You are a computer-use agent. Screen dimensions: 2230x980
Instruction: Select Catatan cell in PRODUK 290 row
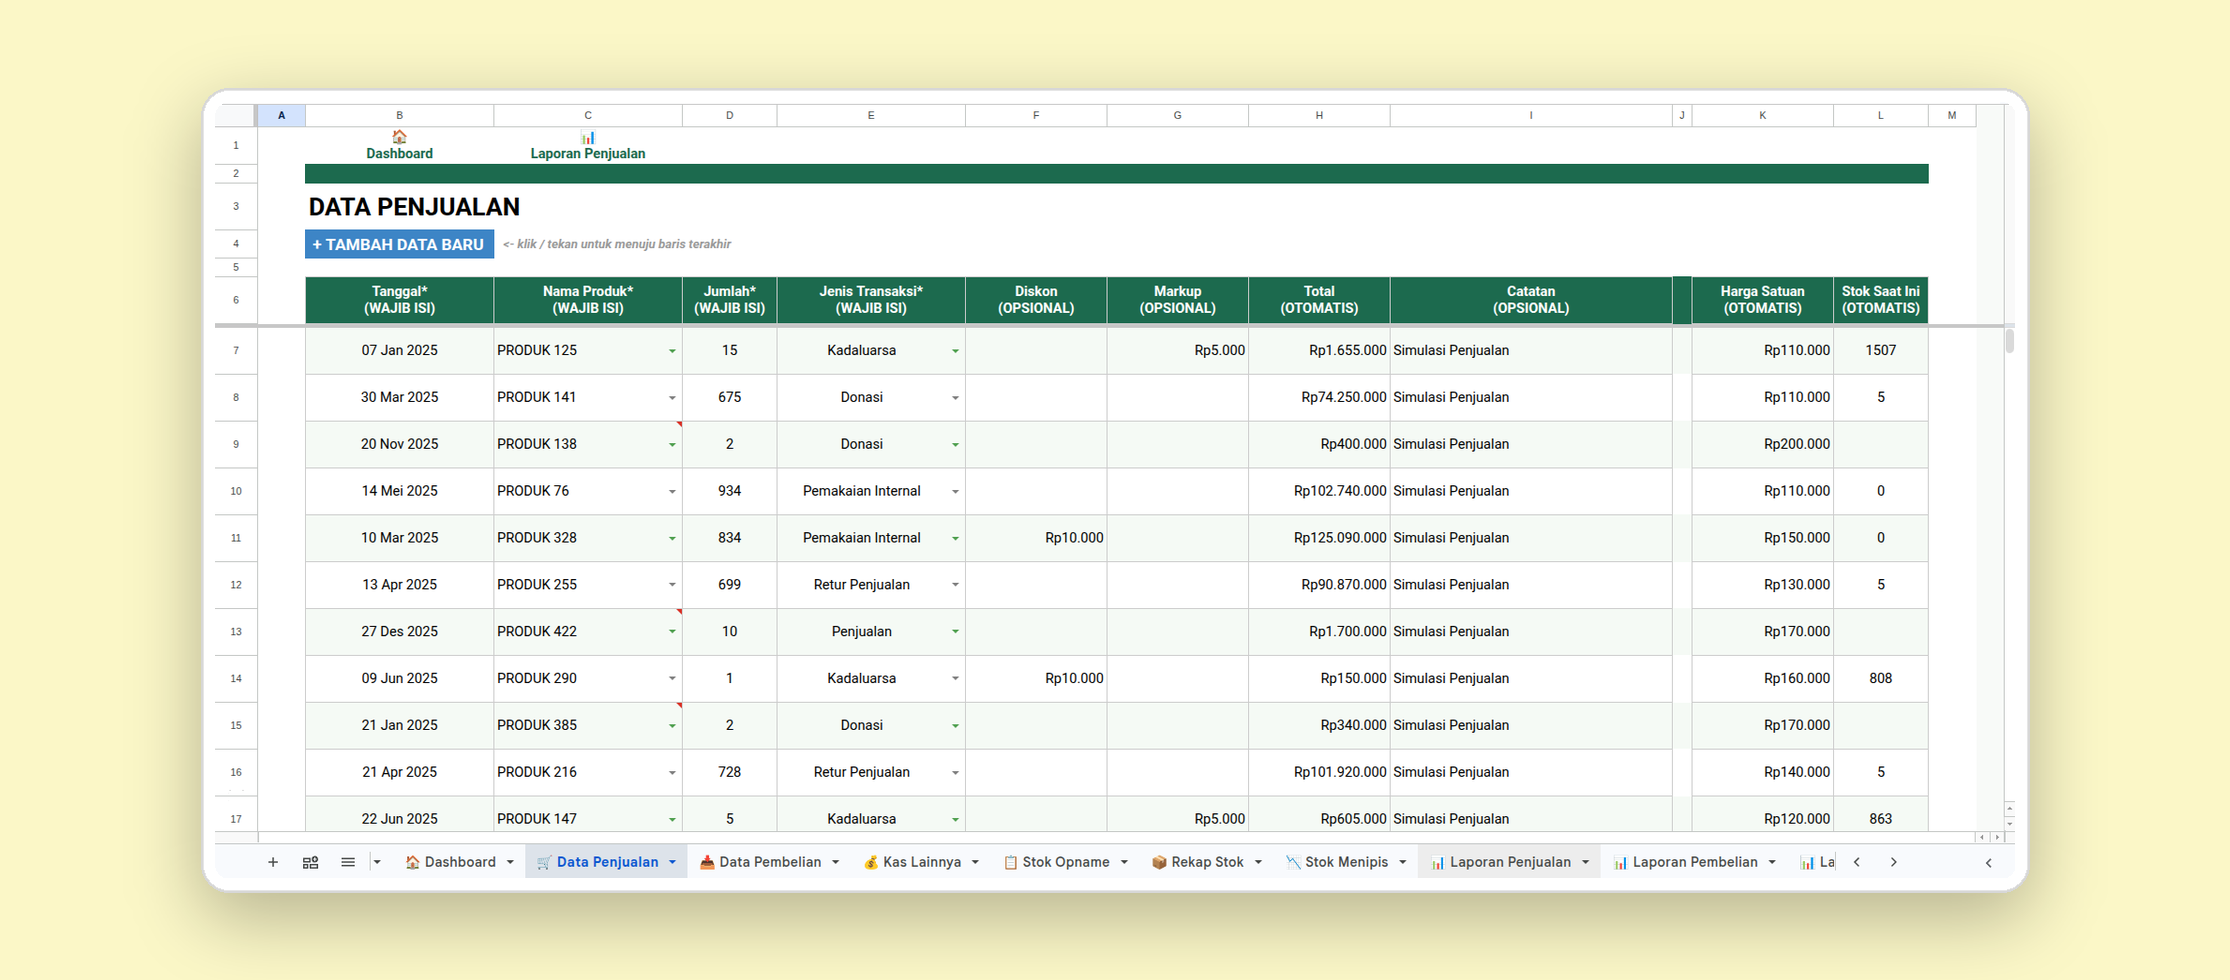pos(1531,678)
